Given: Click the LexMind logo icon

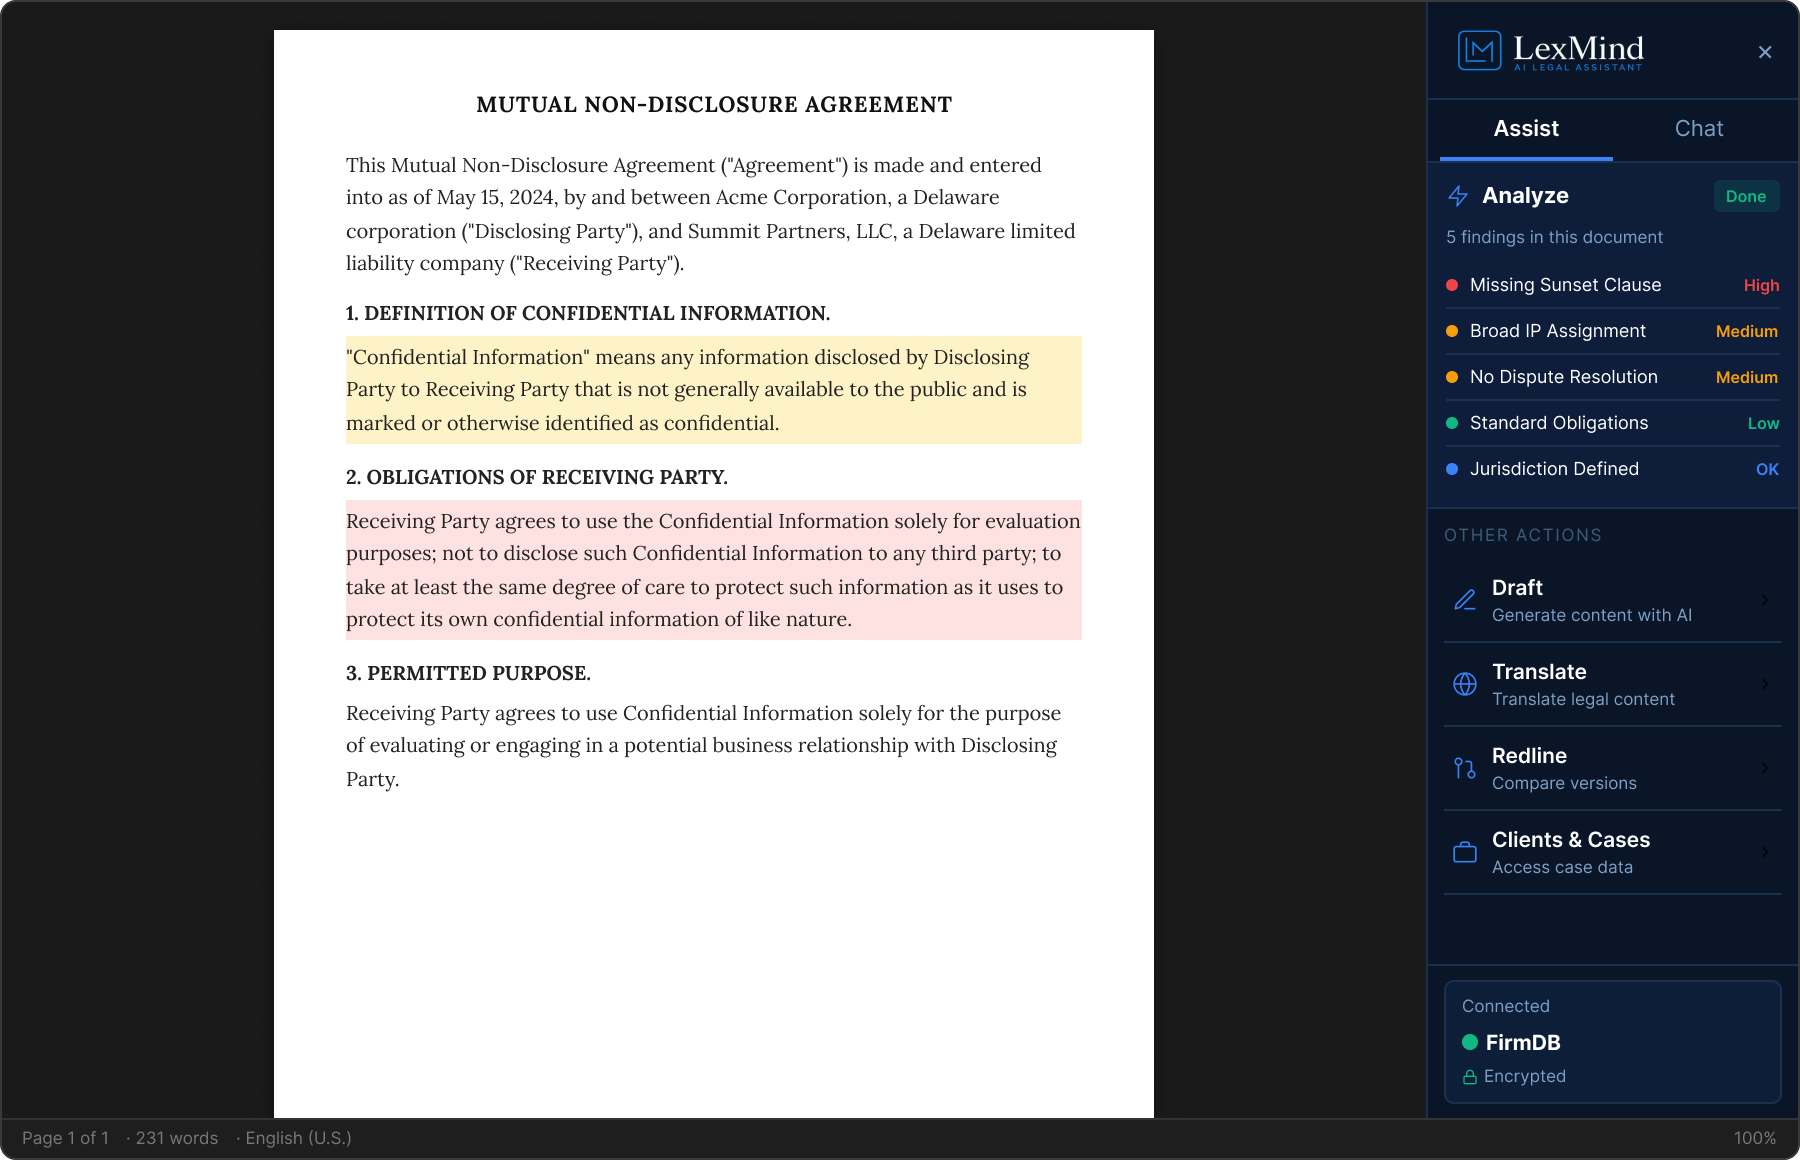Looking at the screenshot, I should pyautogui.click(x=1479, y=51).
